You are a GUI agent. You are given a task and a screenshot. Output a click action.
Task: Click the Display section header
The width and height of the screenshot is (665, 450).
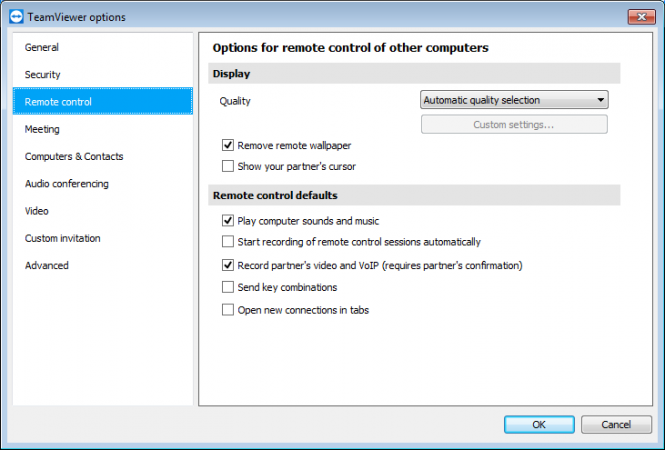pyautogui.click(x=414, y=73)
